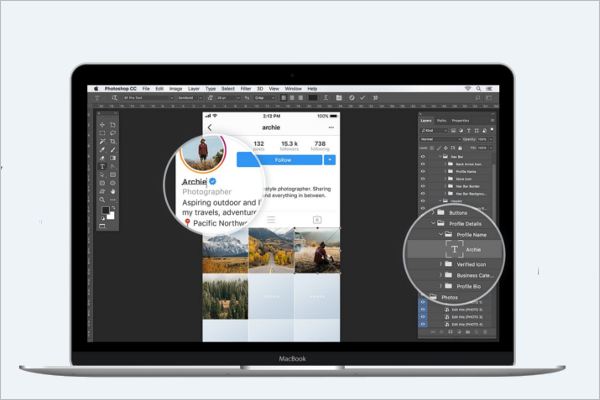The image size is (600, 400).
Task: Select the Move tool
Action: (102, 125)
